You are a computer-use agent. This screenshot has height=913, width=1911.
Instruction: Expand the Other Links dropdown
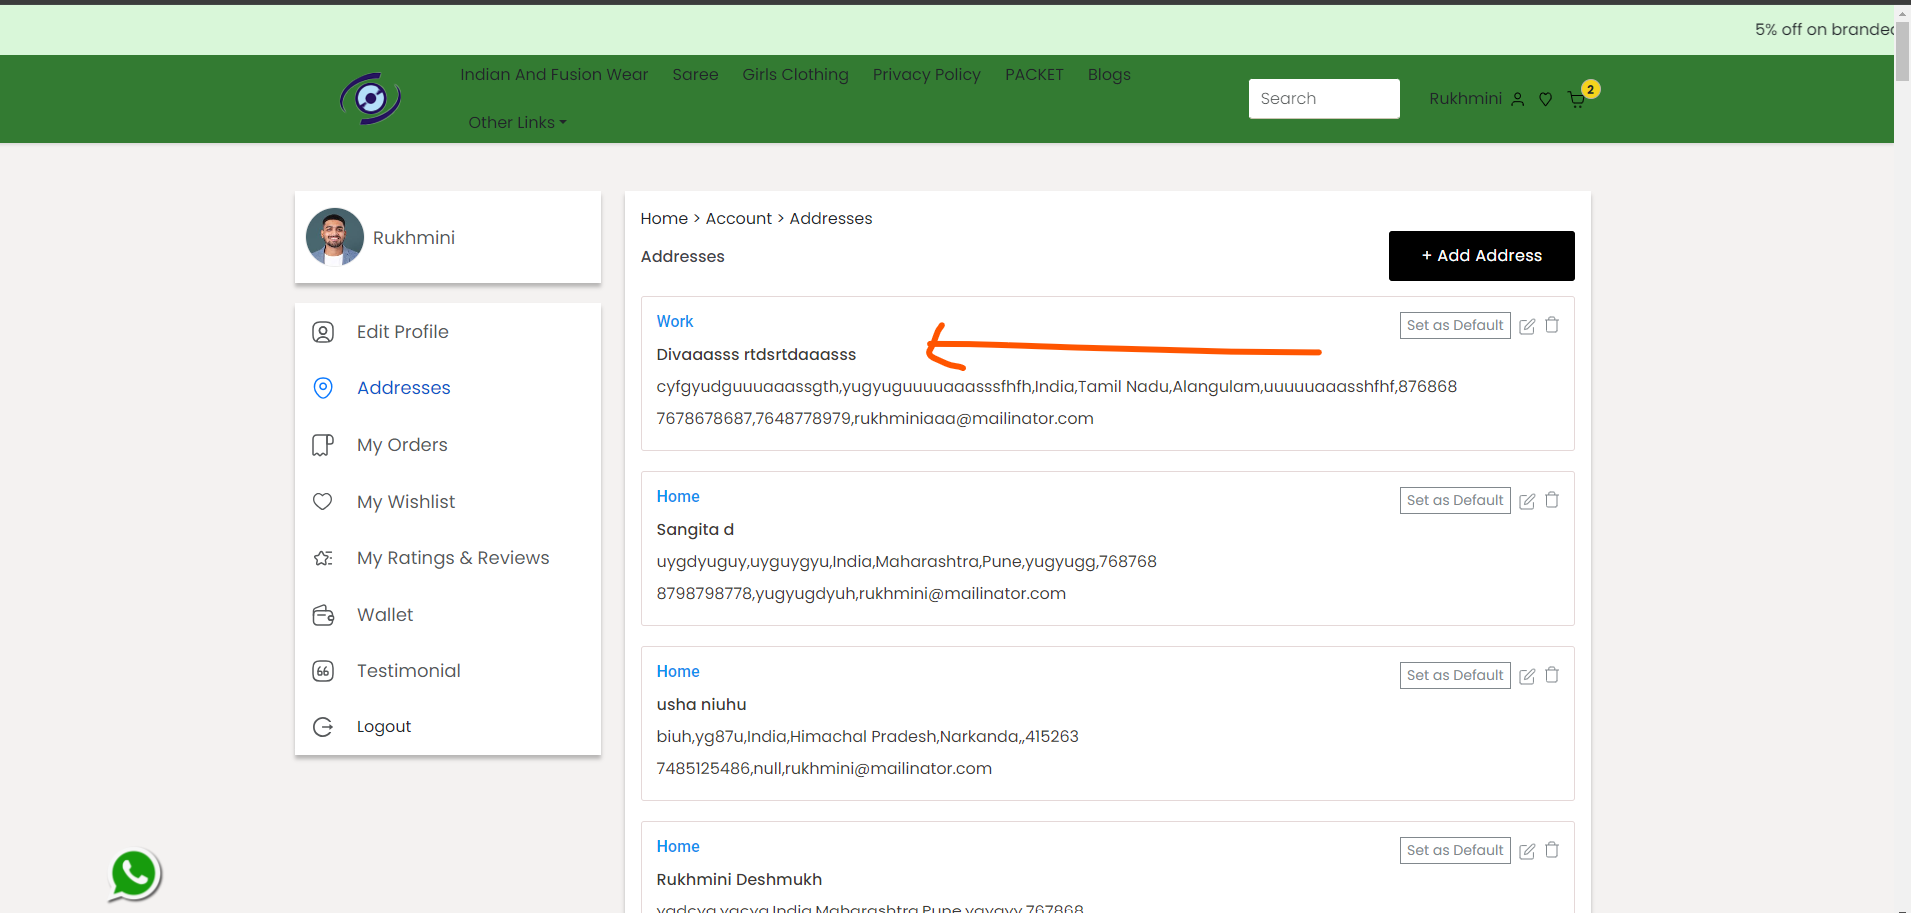517,122
